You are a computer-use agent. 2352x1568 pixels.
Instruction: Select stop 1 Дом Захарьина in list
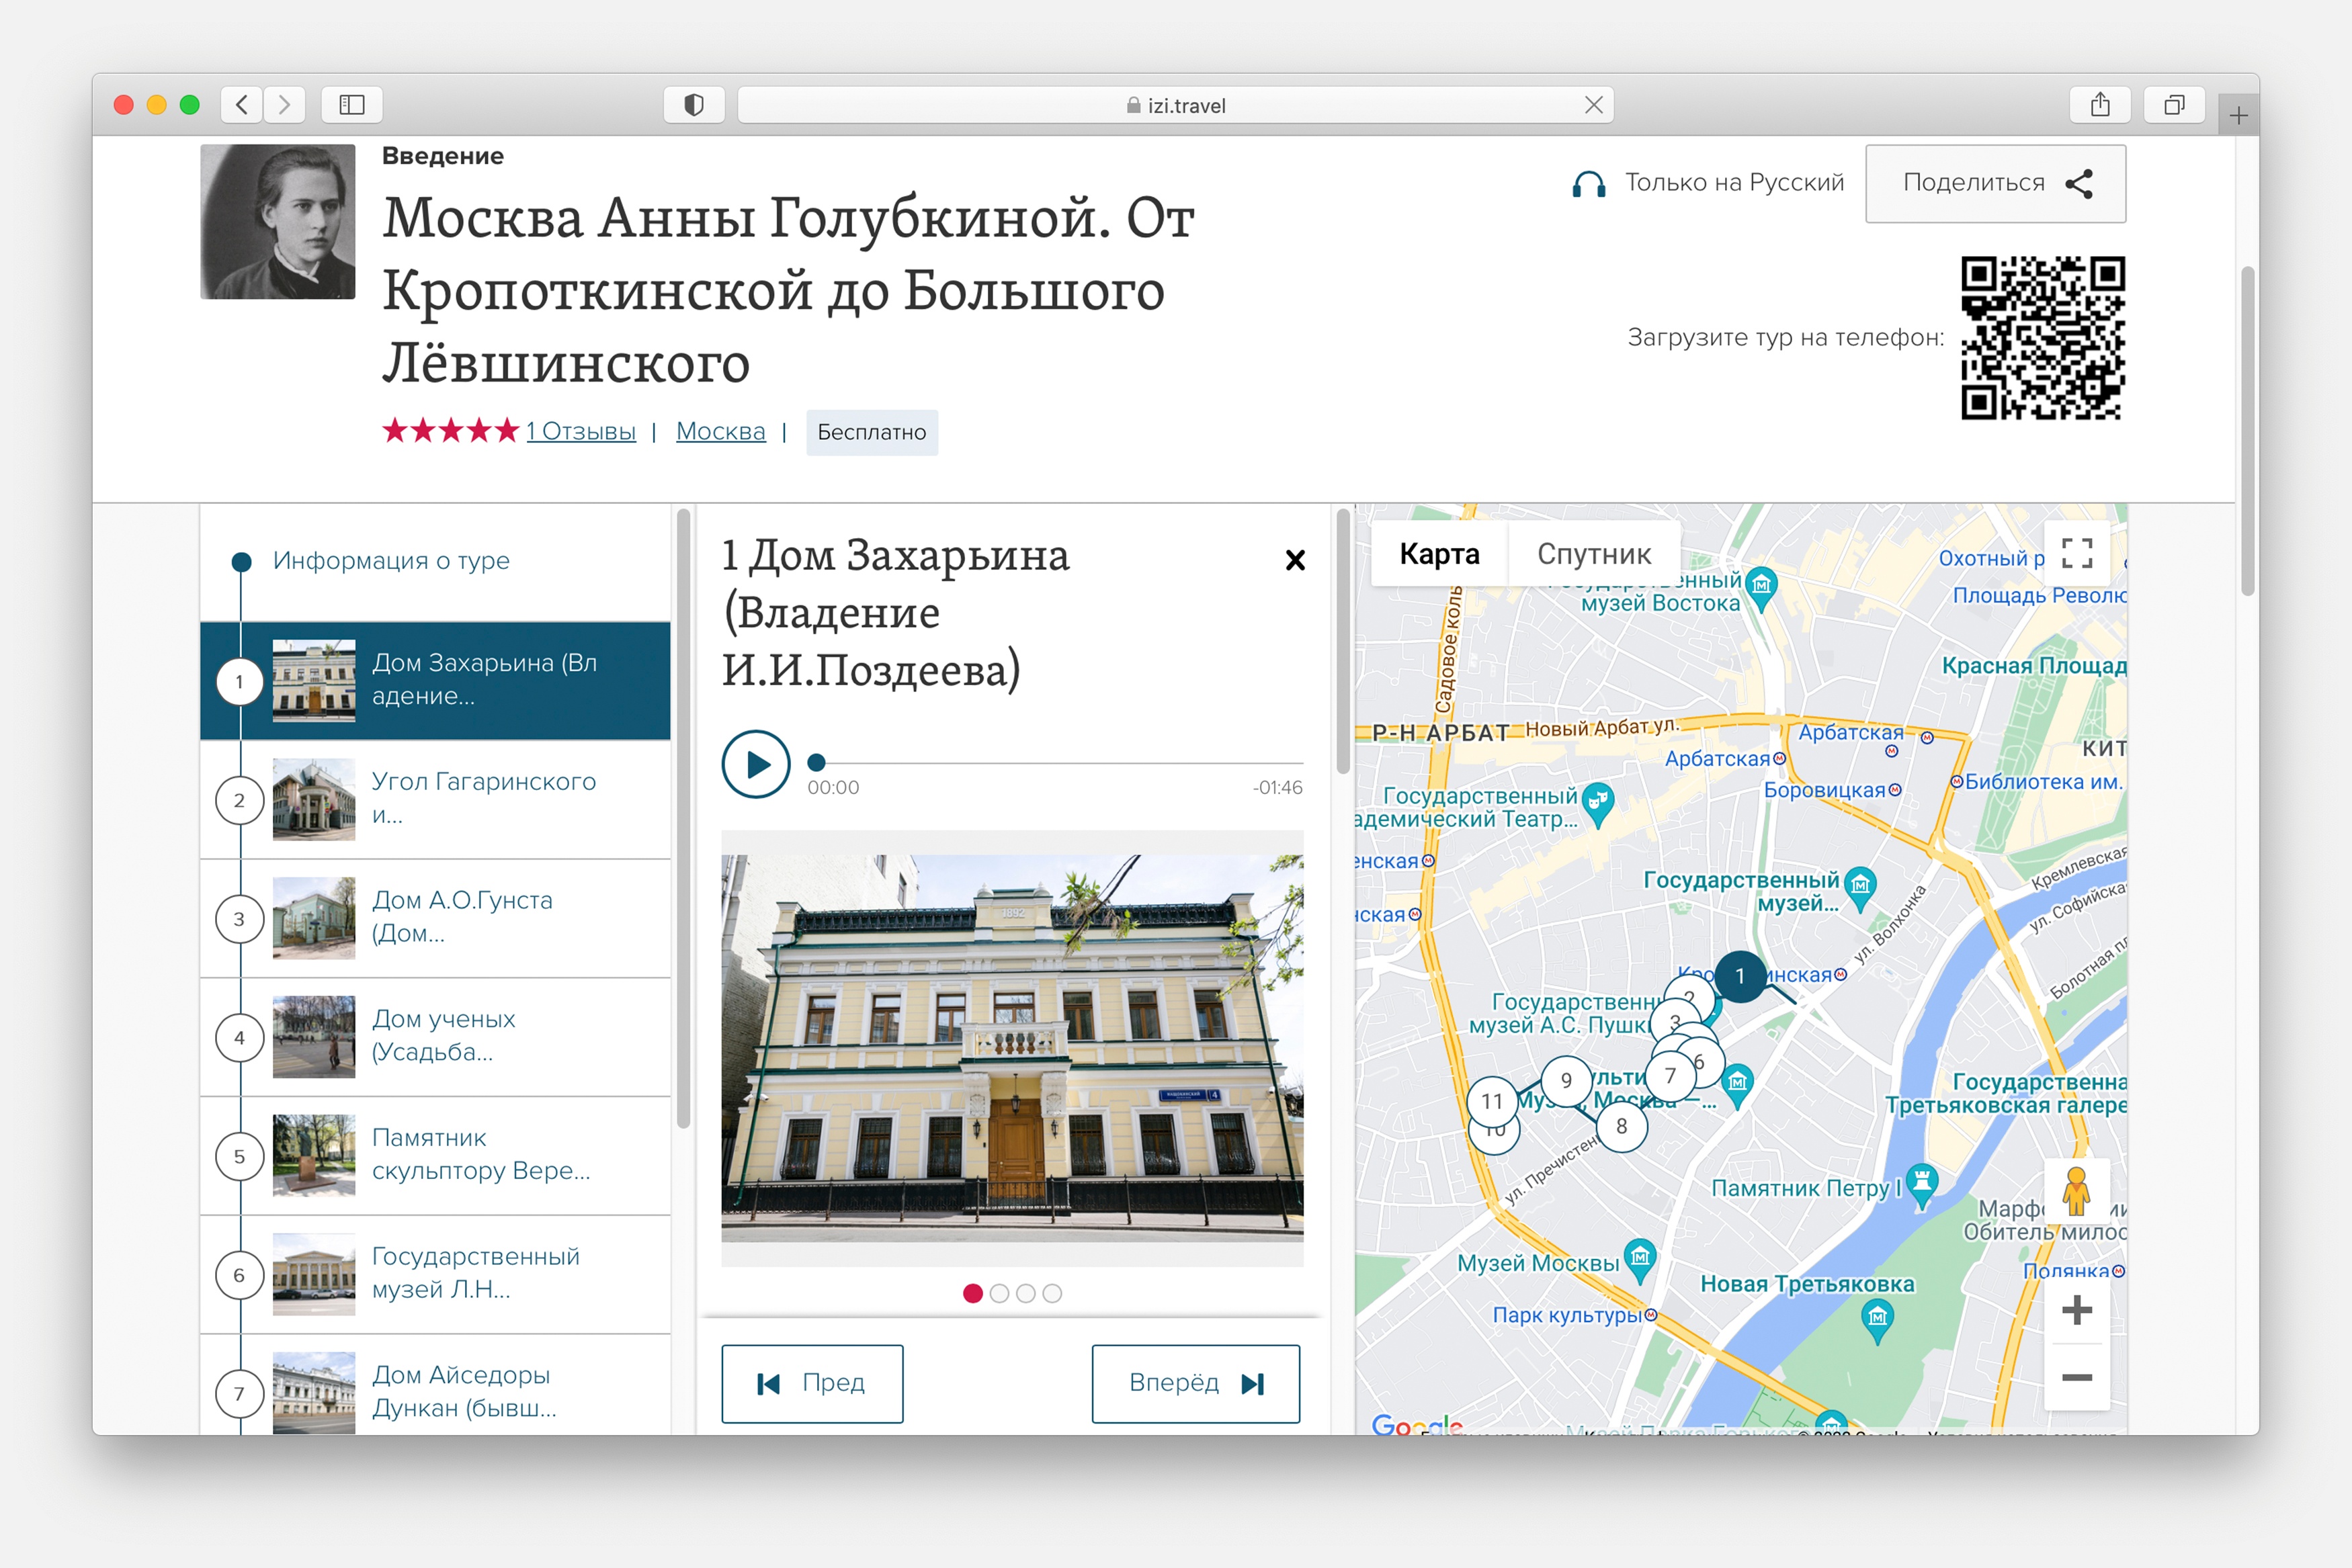click(435, 680)
